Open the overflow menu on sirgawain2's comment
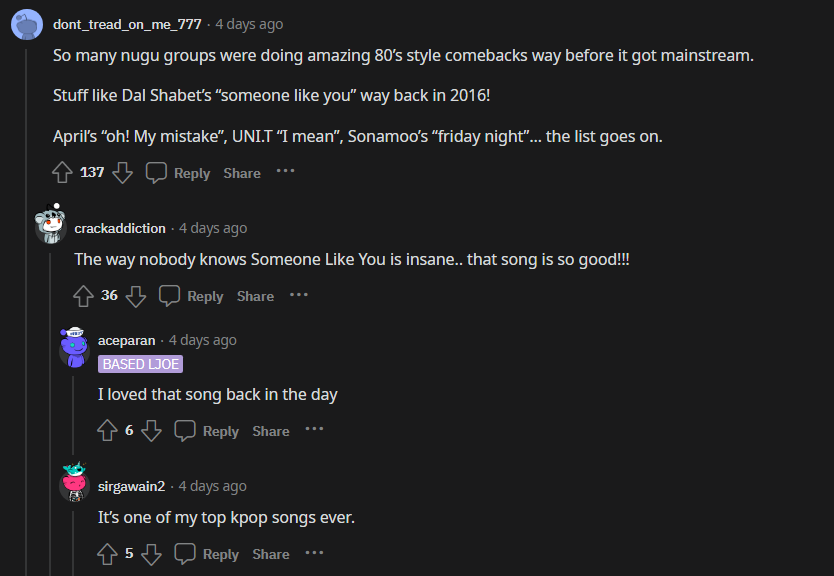Viewport: 834px width, 576px height. pos(314,553)
